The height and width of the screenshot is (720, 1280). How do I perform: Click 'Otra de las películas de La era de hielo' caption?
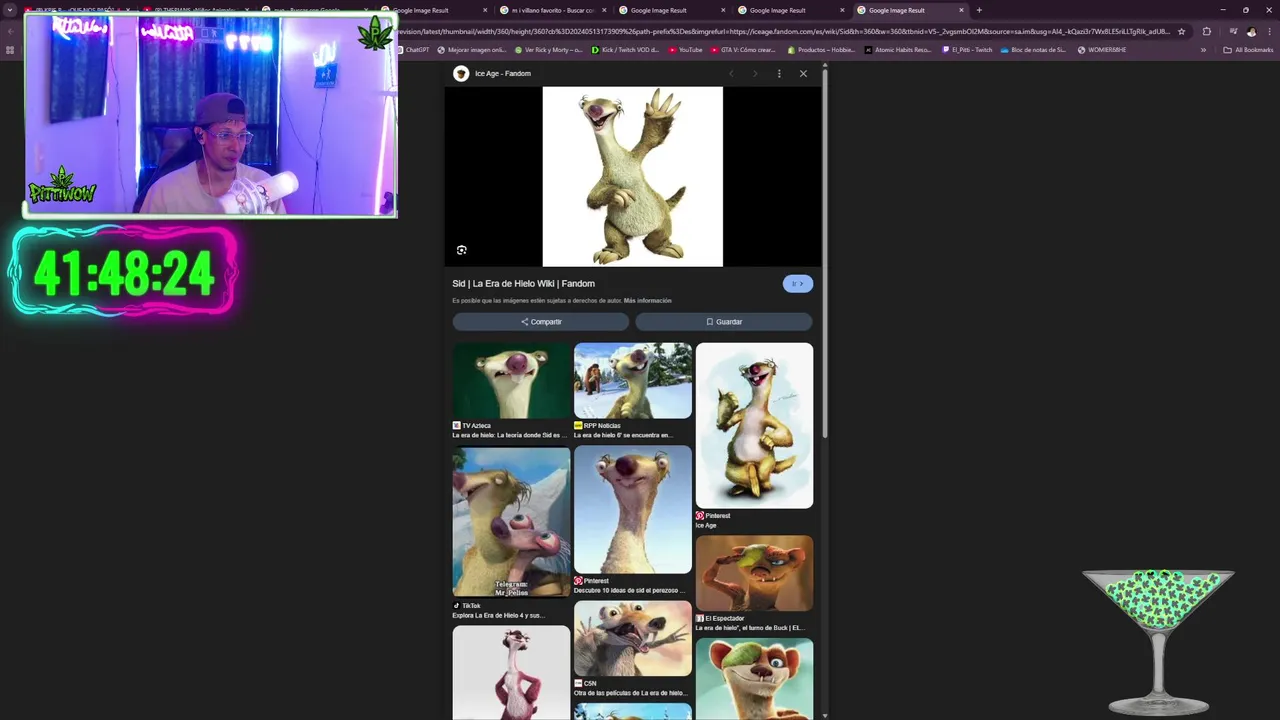coord(630,693)
